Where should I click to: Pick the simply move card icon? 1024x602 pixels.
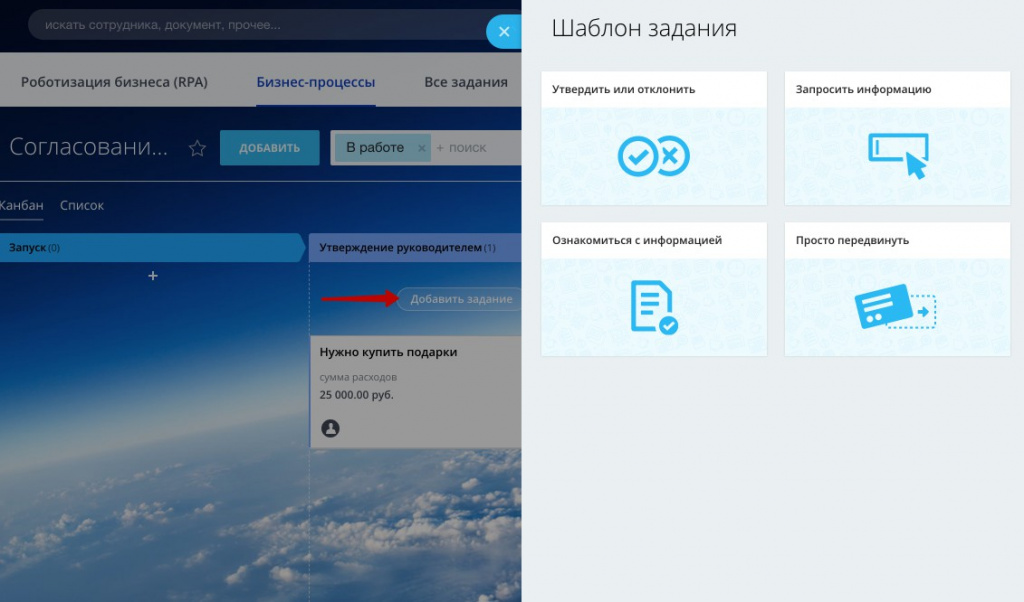click(897, 307)
